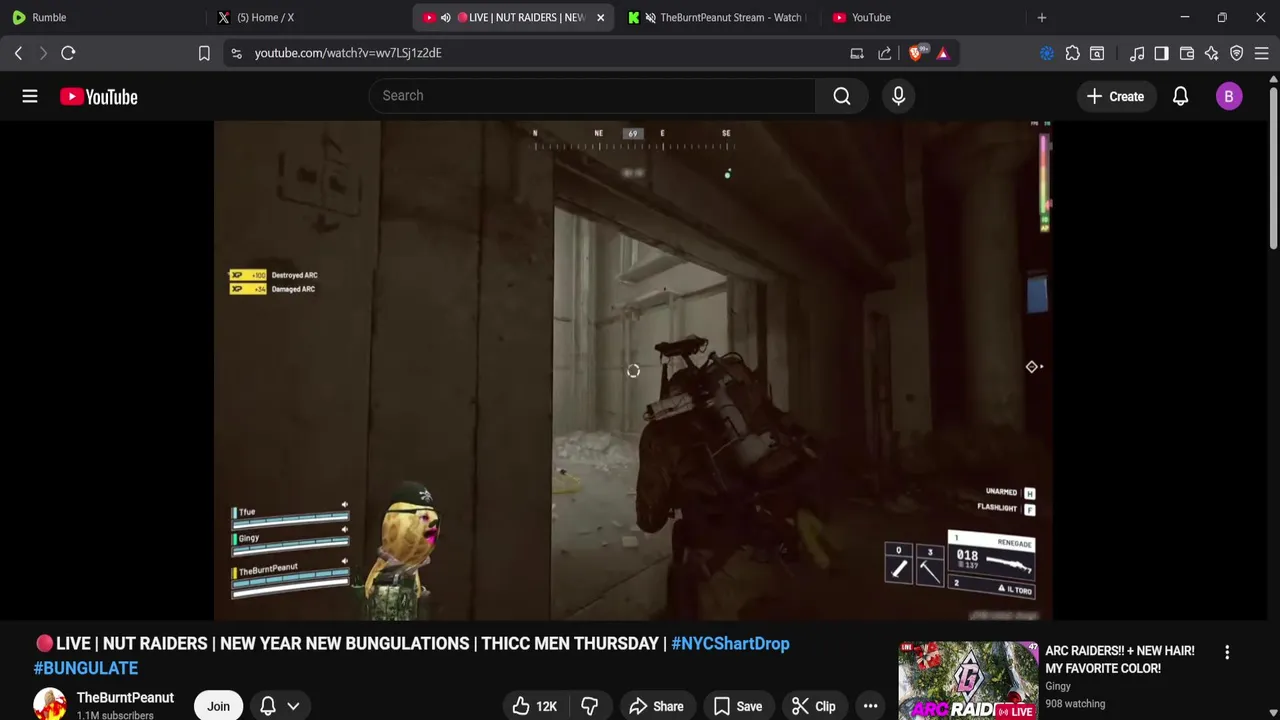Open TheBurntPeanut channel avatar
The width and height of the screenshot is (1280, 720).
pos(50,704)
